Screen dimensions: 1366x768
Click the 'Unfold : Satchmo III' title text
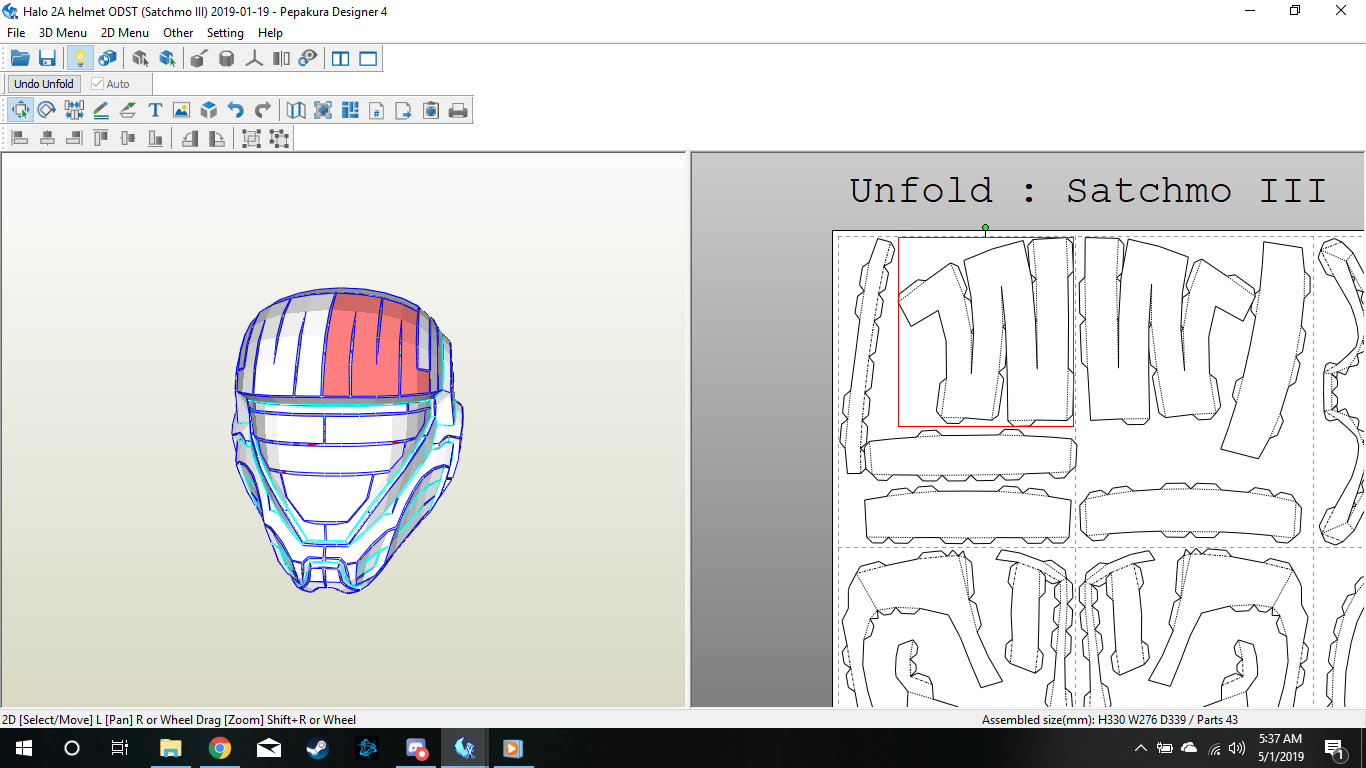click(1088, 190)
